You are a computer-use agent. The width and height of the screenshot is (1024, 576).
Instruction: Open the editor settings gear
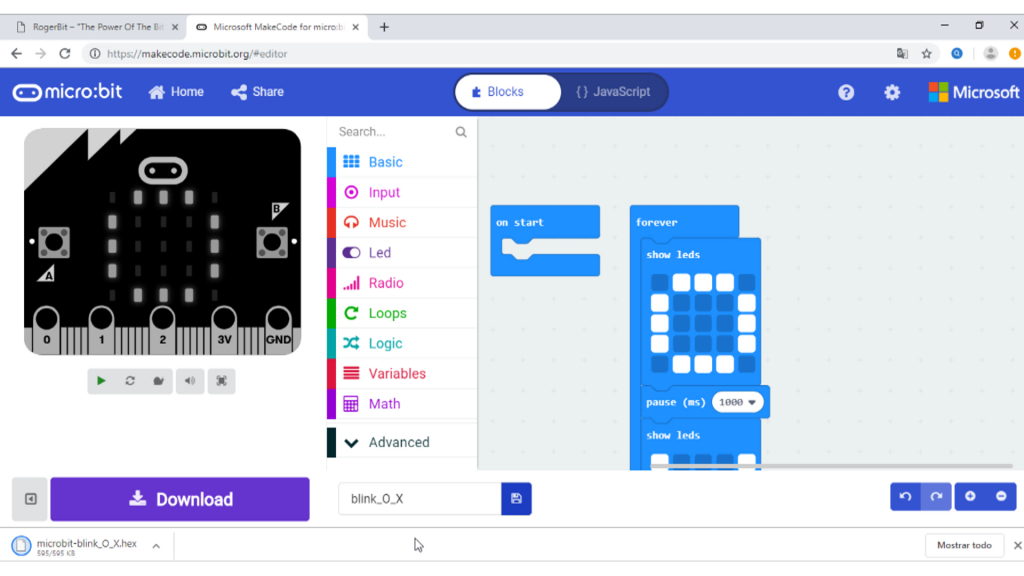pos(891,91)
